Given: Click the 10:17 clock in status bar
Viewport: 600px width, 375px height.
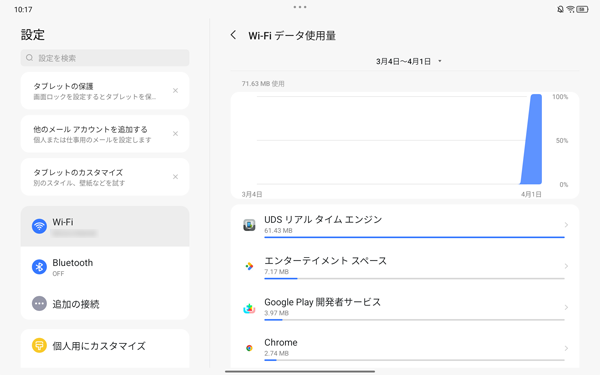Looking at the screenshot, I should 23,10.
